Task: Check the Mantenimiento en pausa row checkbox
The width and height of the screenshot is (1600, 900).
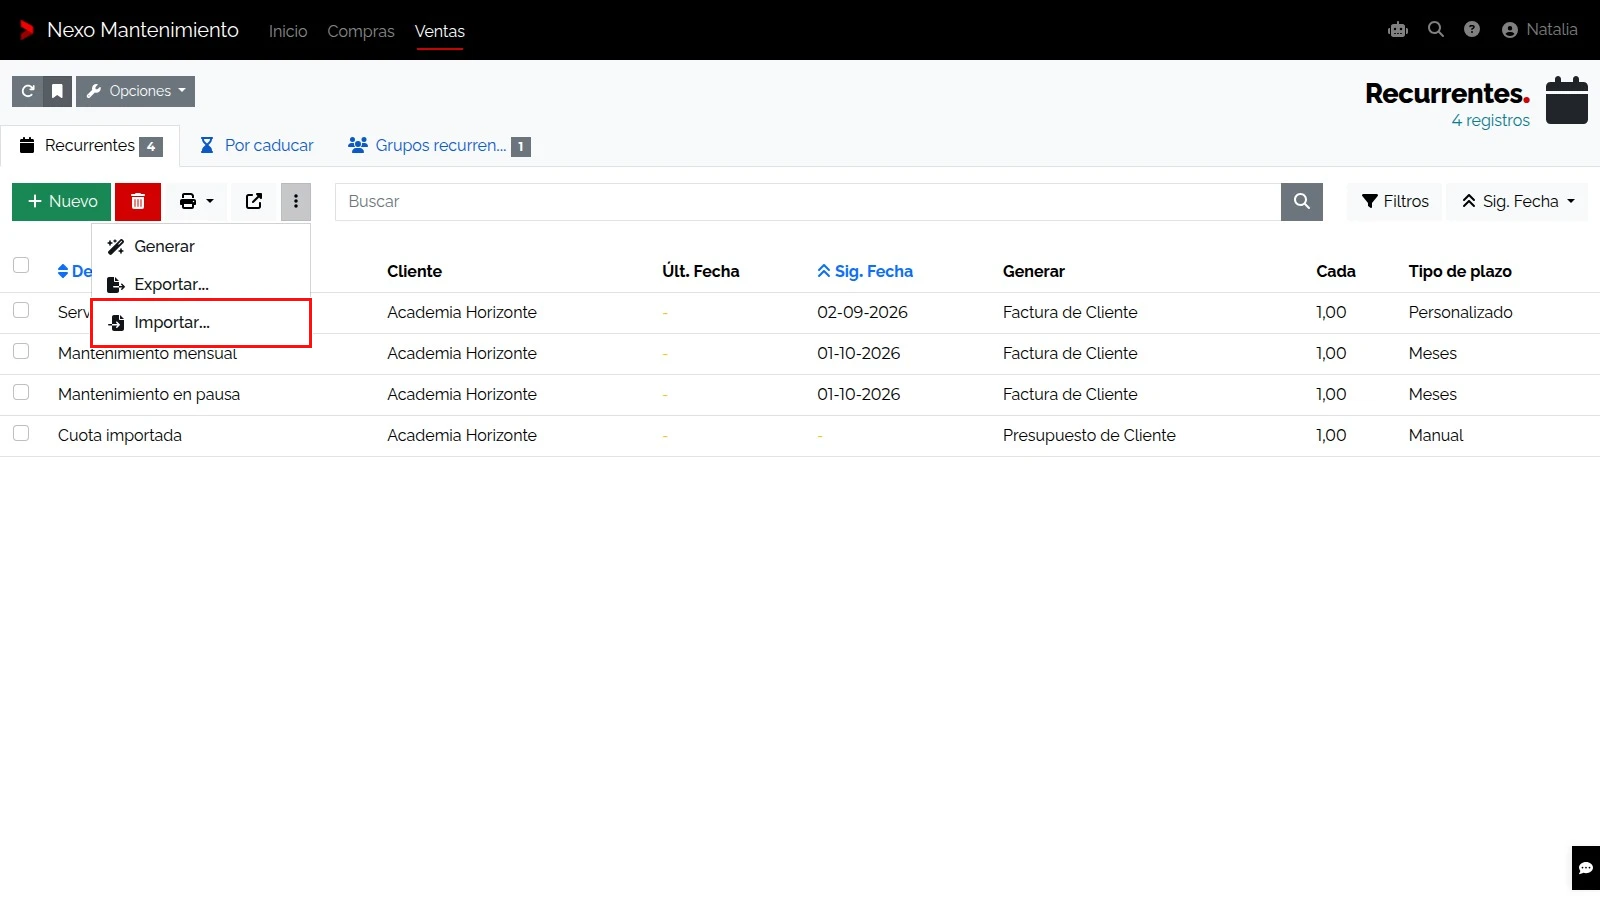Action: tap(21, 392)
